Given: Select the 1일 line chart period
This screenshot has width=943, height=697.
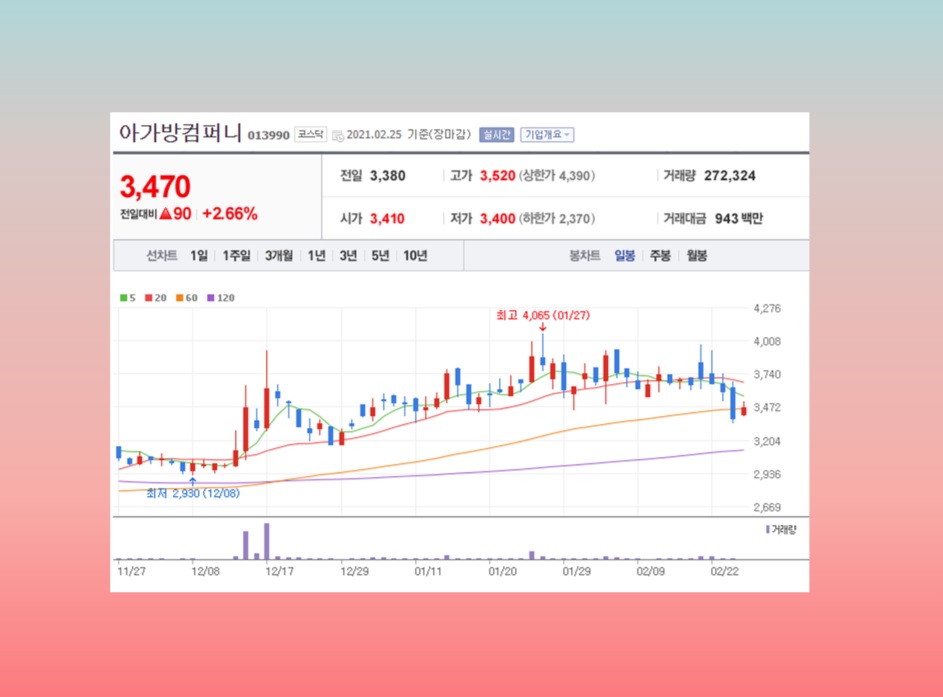Looking at the screenshot, I should tap(198, 256).
